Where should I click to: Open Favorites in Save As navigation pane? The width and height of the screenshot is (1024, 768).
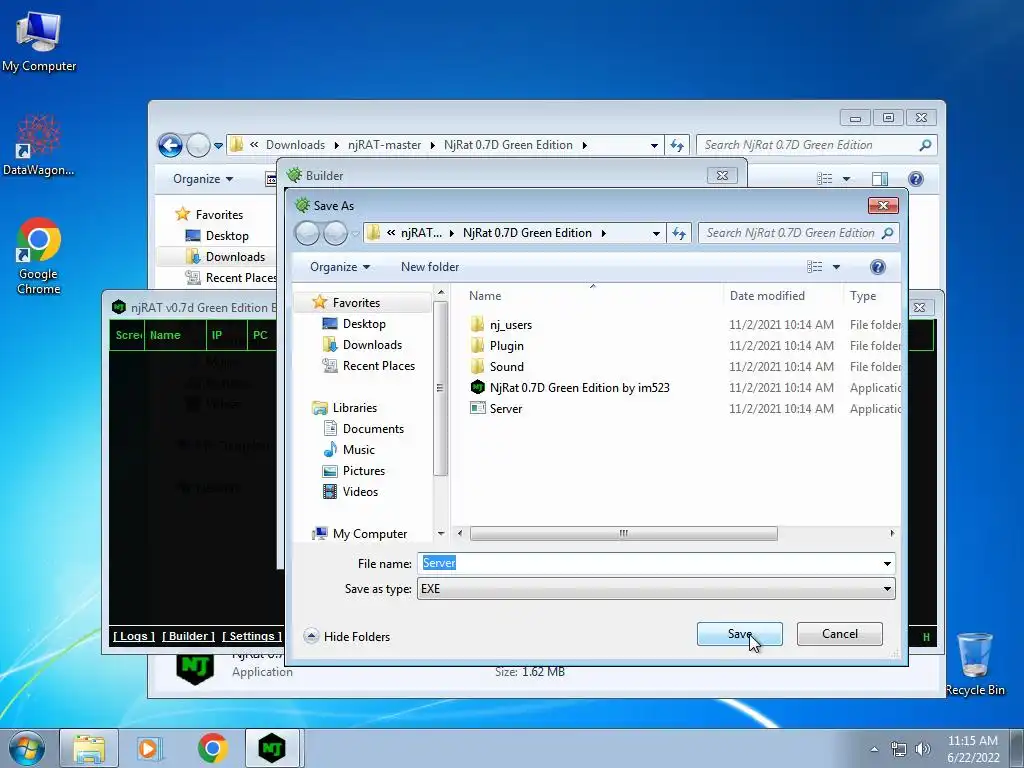coord(356,302)
